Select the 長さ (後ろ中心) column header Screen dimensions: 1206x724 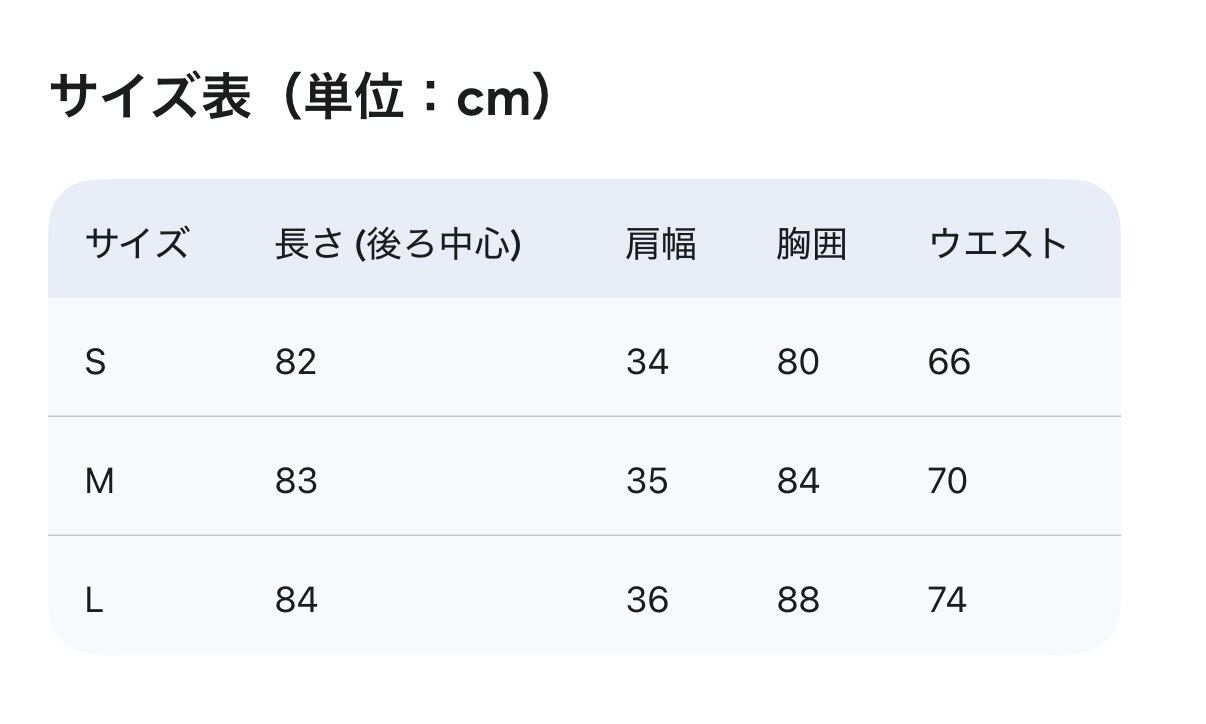(x=397, y=244)
